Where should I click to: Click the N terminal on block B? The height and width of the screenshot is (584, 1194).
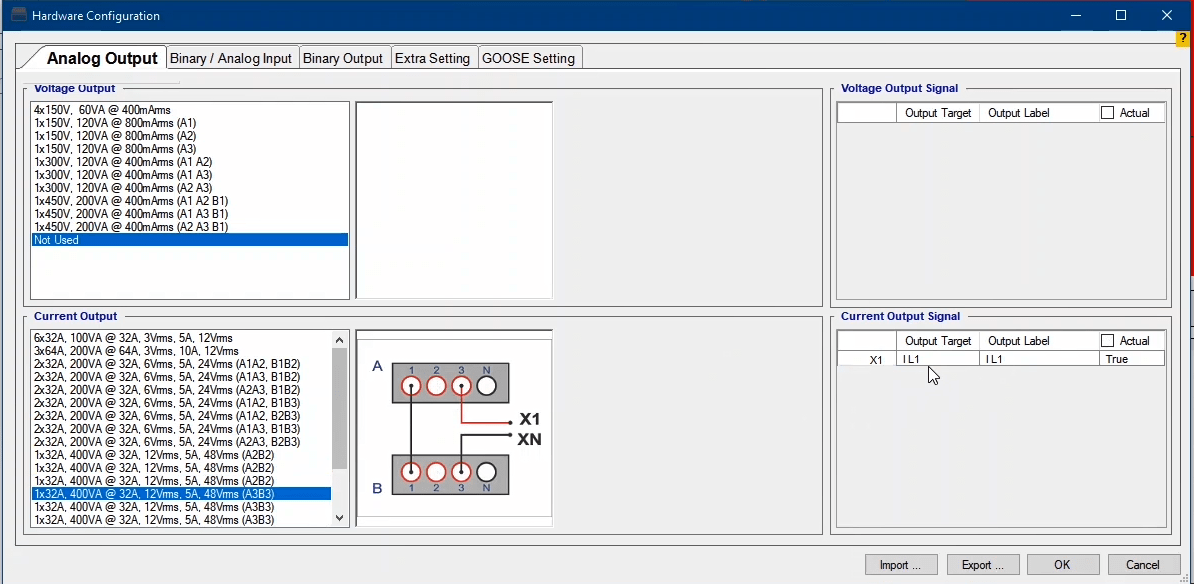coord(486,472)
